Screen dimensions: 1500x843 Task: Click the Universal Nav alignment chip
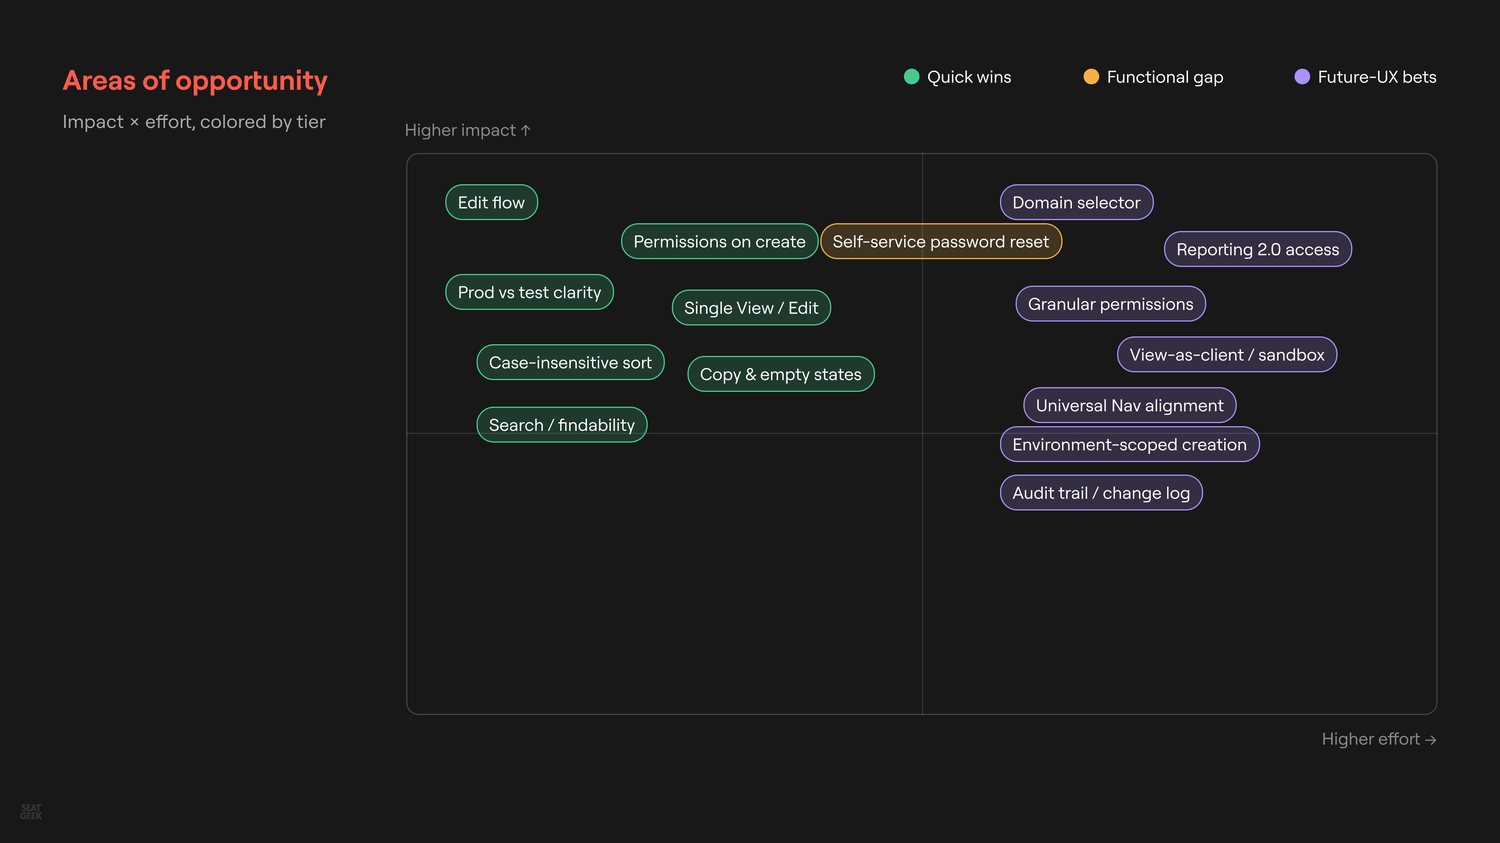coord(1130,406)
